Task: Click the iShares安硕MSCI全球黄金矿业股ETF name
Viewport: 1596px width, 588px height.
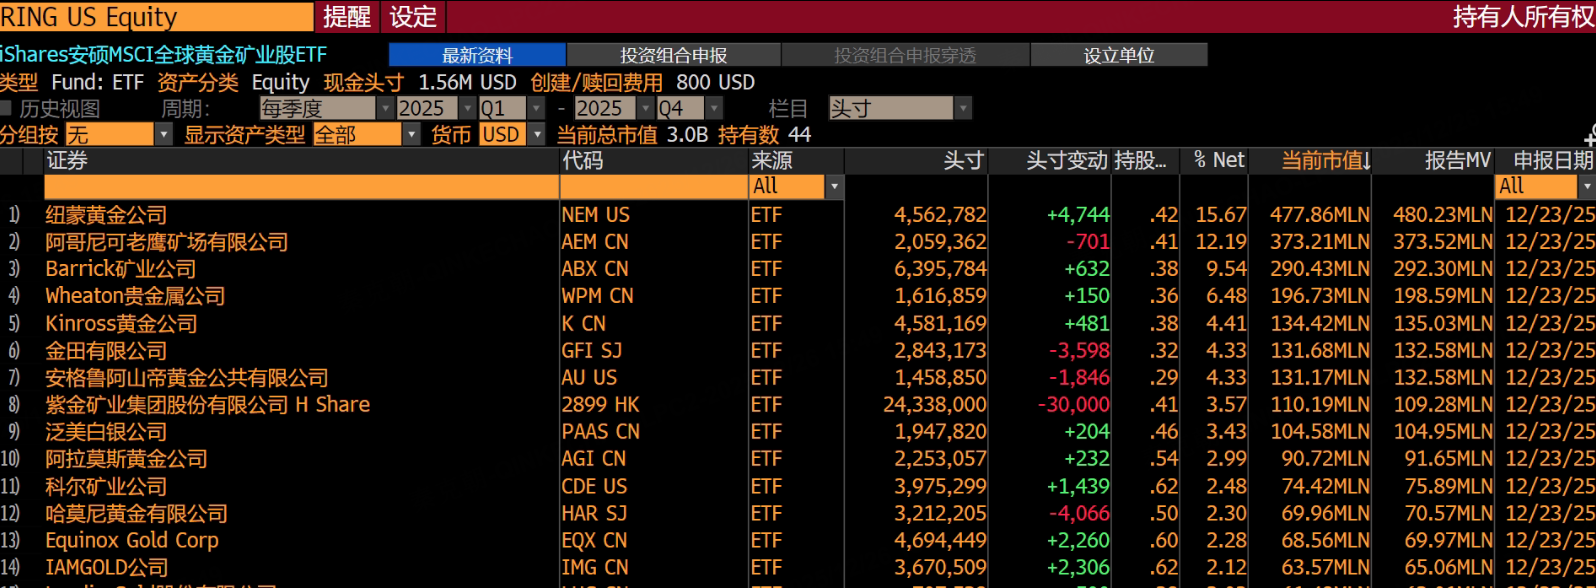Action: pos(164,55)
